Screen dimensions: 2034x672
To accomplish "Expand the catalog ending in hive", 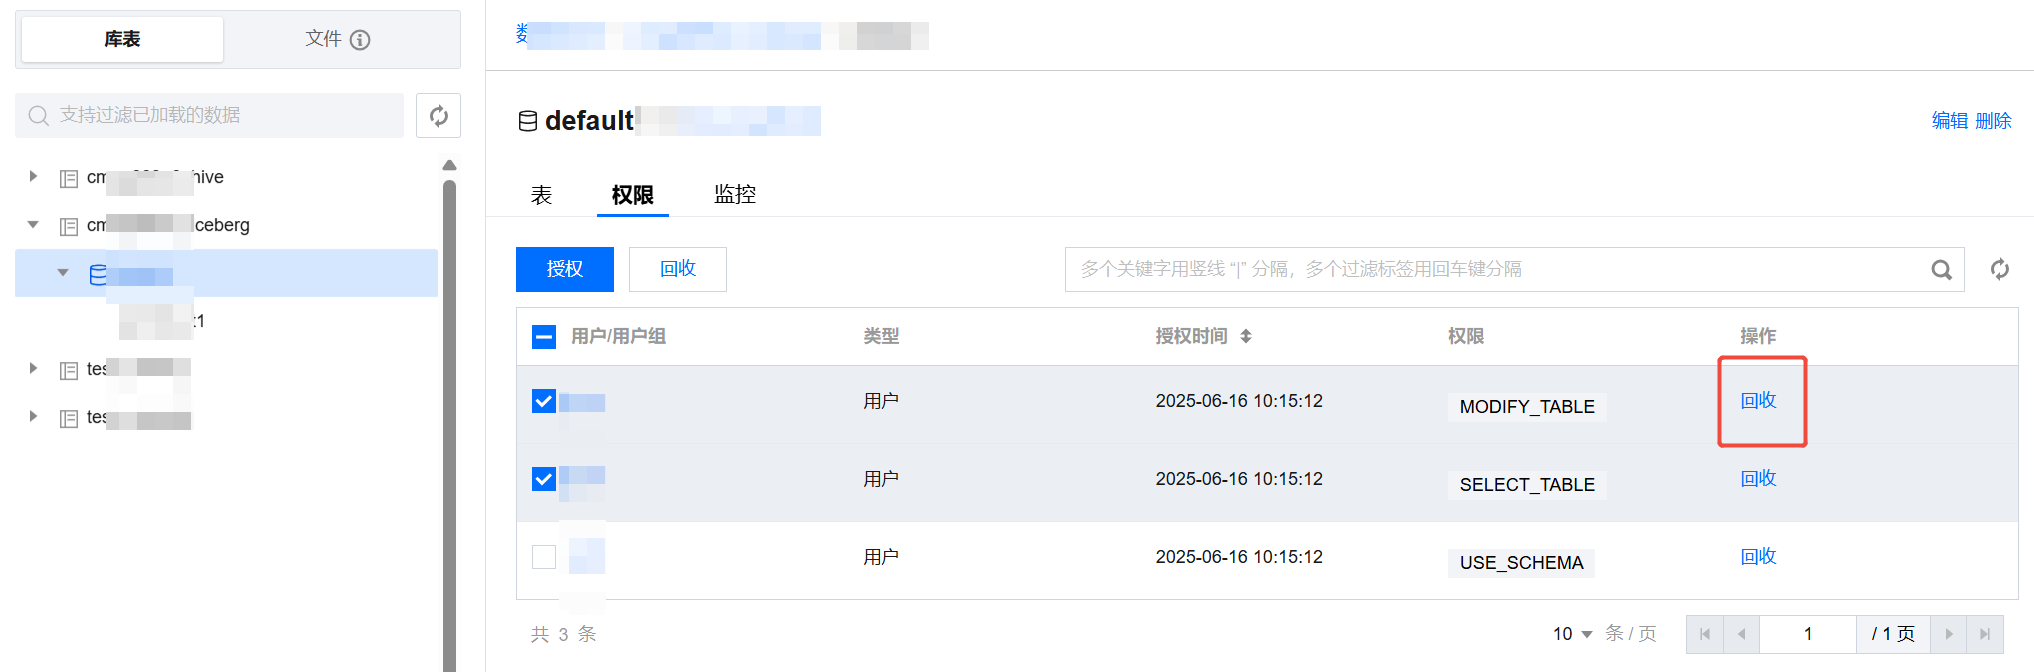I will [x=33, y=177].
